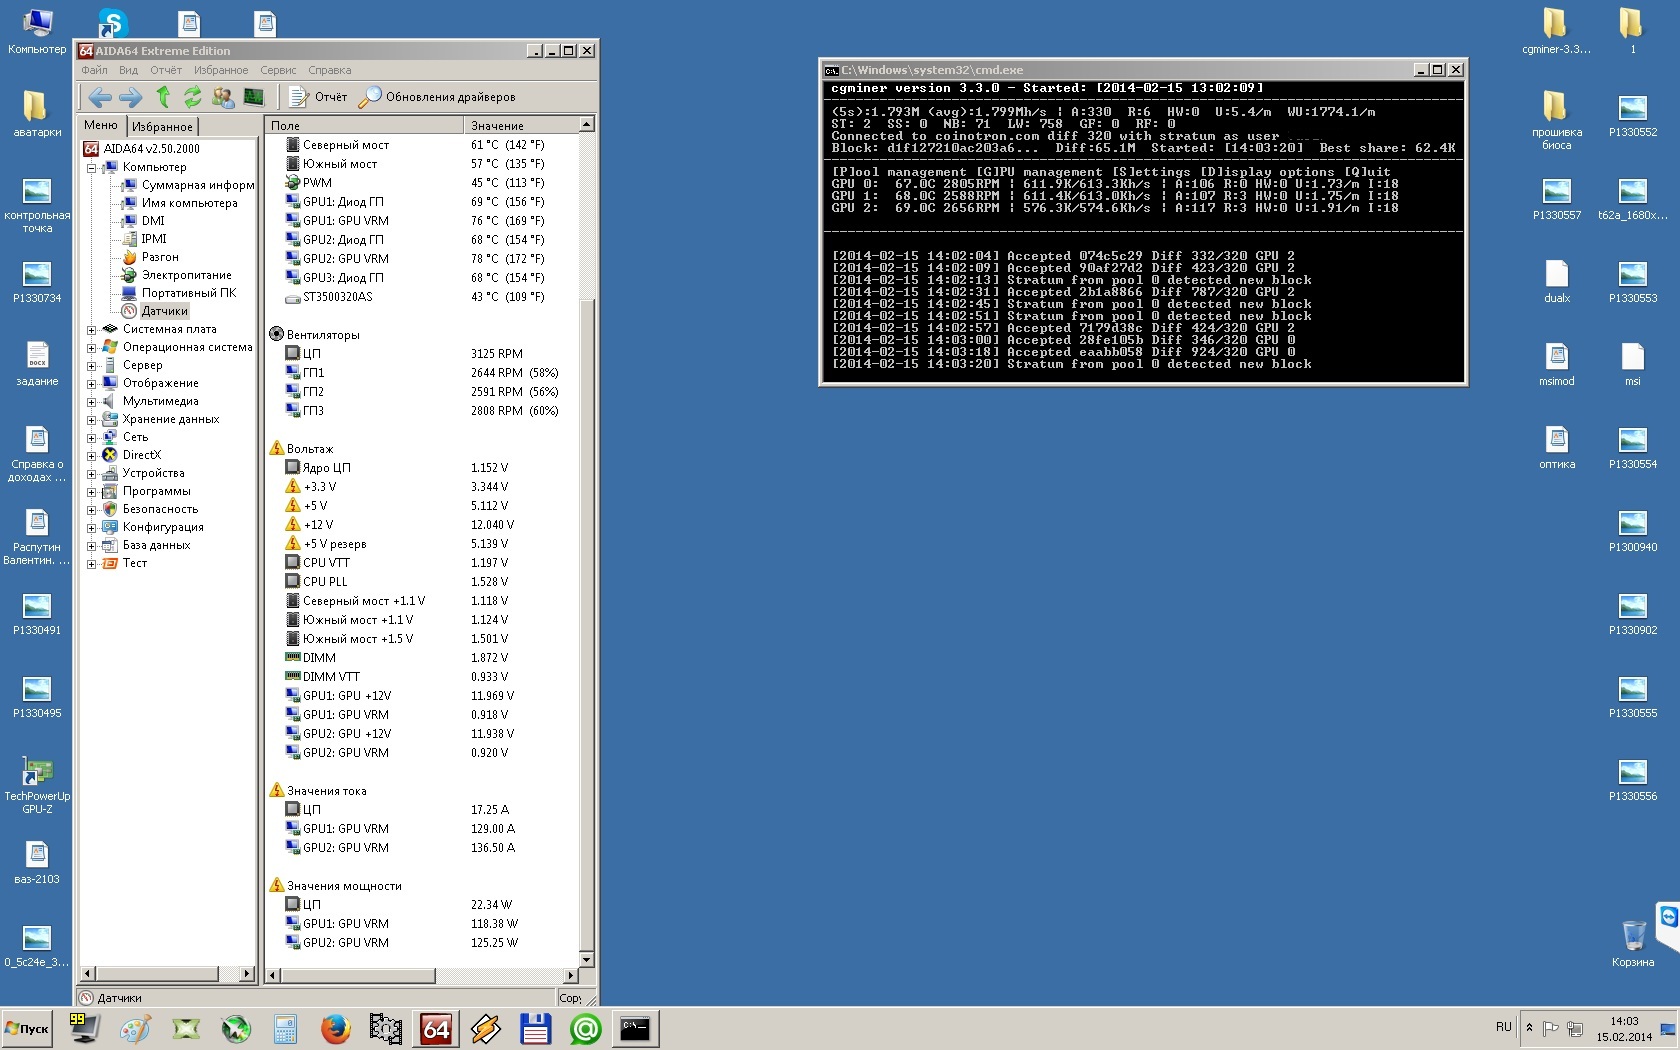
Task: Open the floppy disk taskbar icon
Action: click(535, 1029)
